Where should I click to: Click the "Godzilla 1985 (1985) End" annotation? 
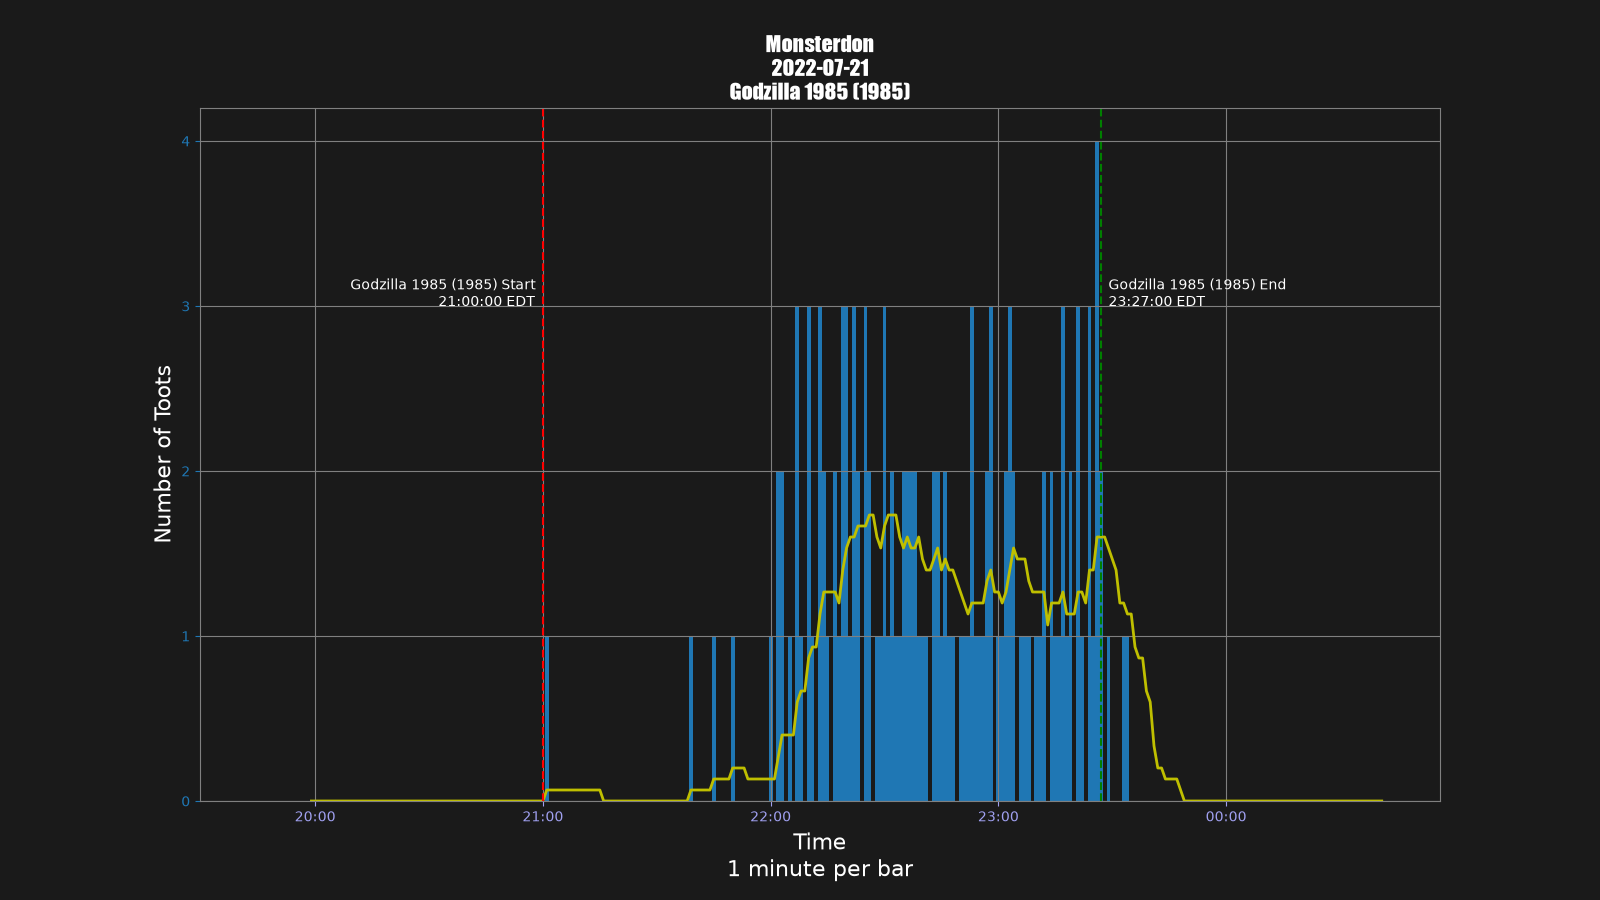1197,285
